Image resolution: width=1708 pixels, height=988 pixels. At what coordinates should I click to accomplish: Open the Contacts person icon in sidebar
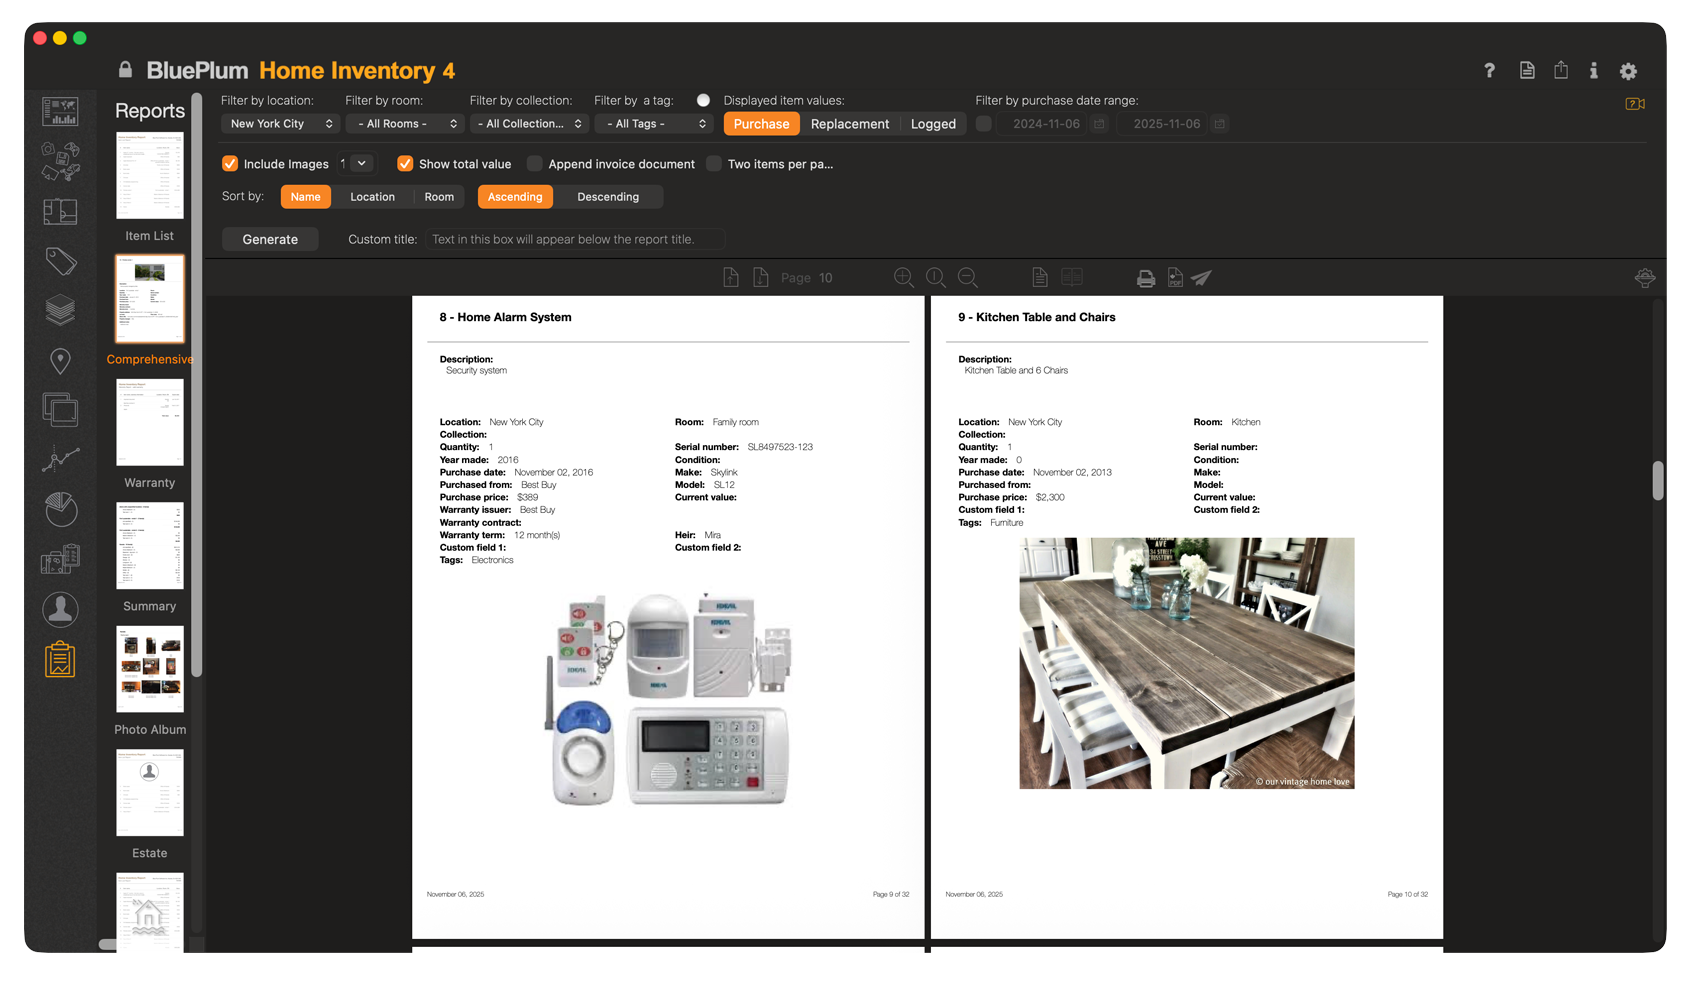tap(60, 609)
